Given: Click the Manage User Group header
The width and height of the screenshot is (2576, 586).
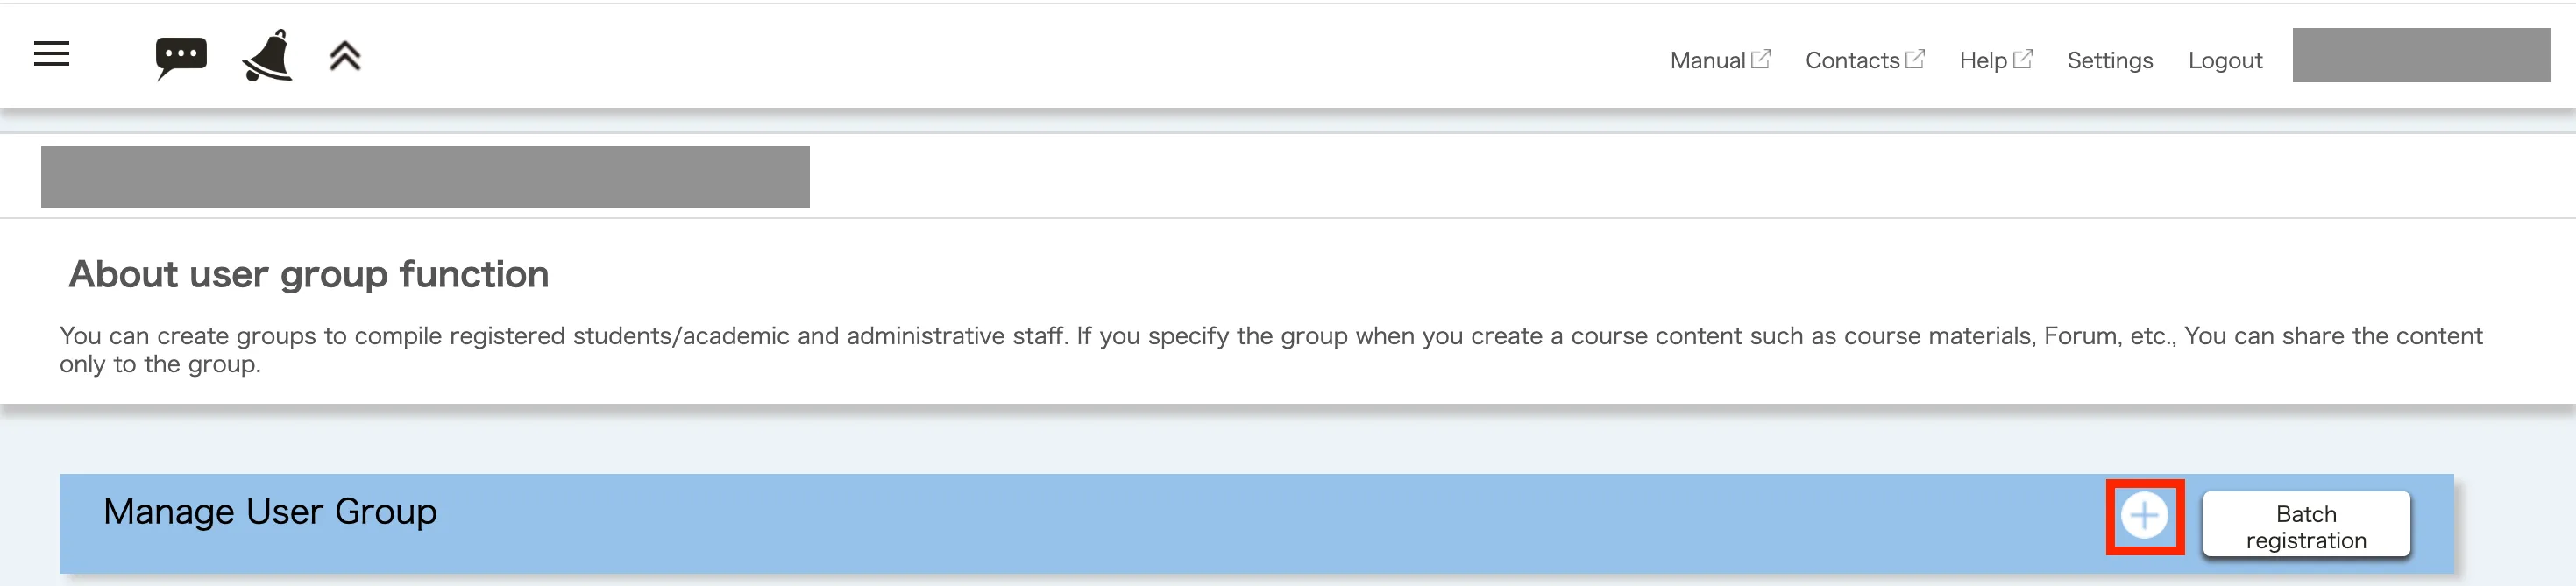Looking at the screenshot, I should (x=270, y=512).
